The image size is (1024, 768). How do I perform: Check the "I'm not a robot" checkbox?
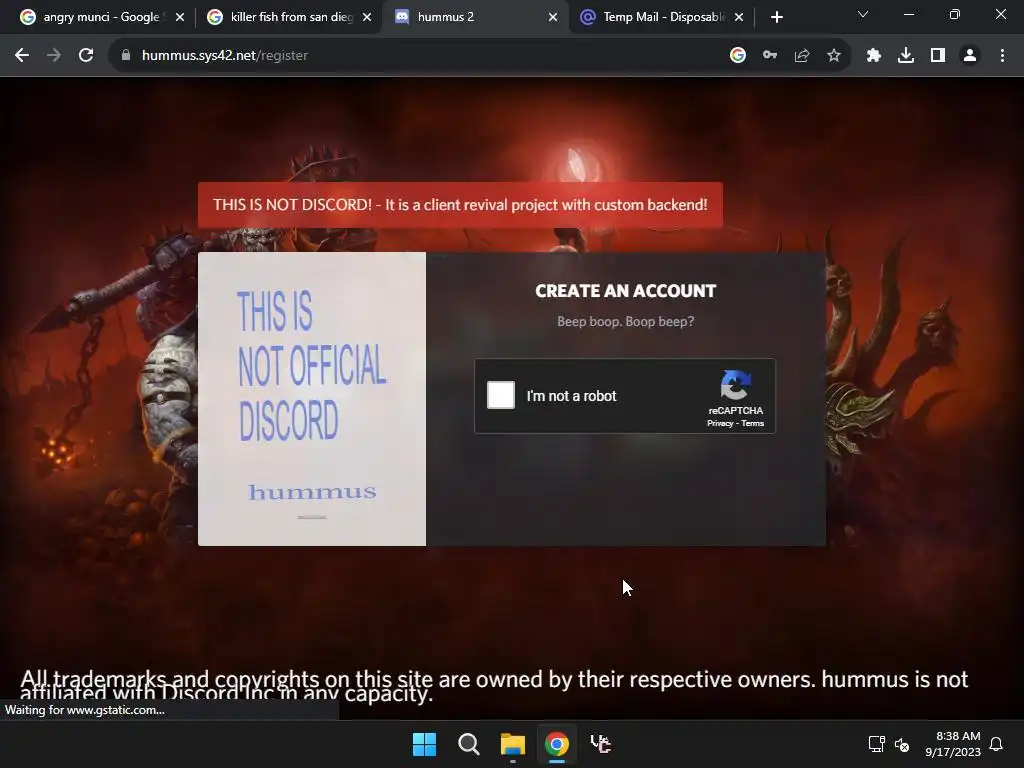click(501, 395)
